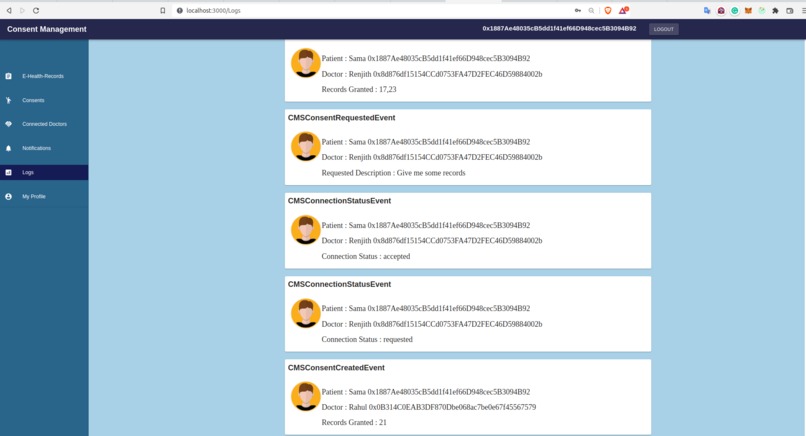Open the E-Health-Records menu item
The height and width of the screenshot is (436, 806).
coord(44,76)
